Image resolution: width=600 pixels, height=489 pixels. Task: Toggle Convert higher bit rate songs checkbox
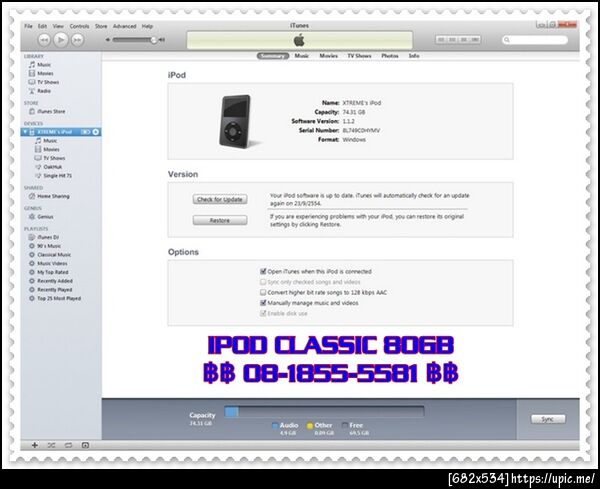click(x=263, y=292)
